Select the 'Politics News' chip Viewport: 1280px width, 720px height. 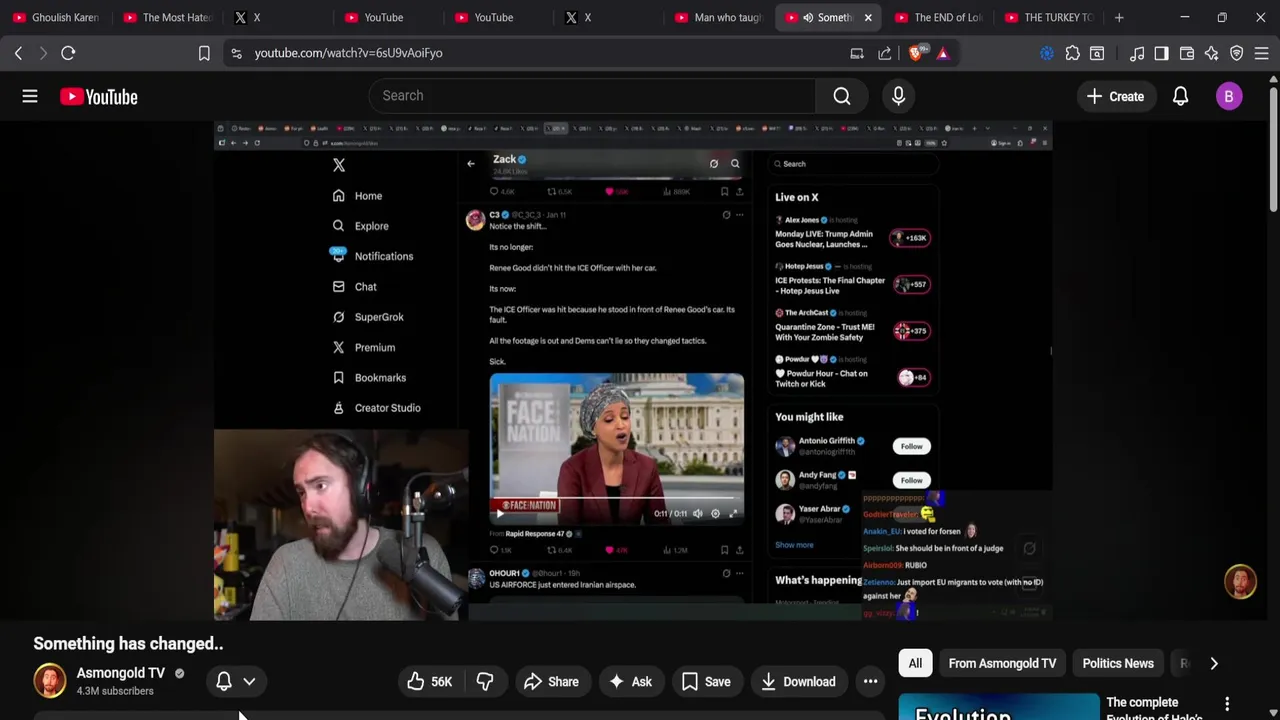click(1118, 663)
